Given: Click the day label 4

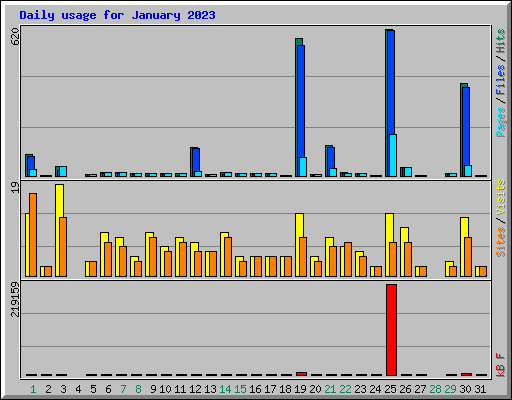Looking at the screenshot, I should pos(78,389).
